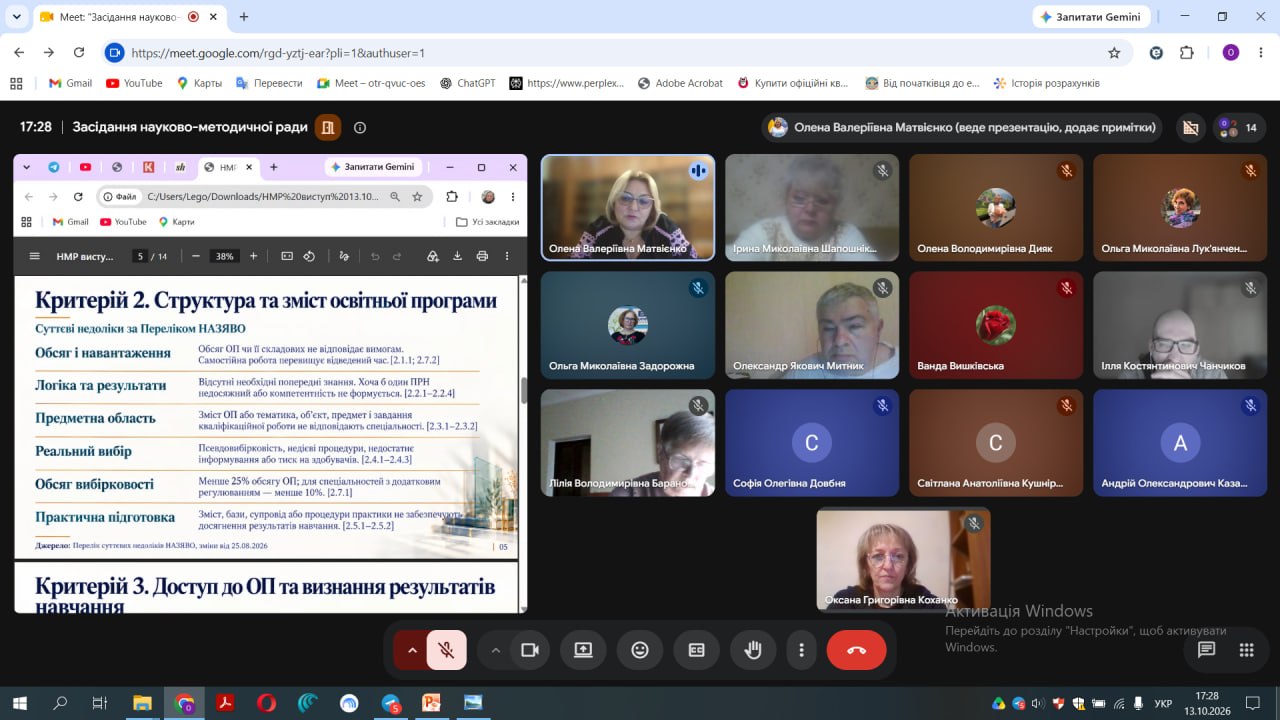Open Олена Валеріївна Матвієнко video tile

pyautogui.click(x=628, y=208)
